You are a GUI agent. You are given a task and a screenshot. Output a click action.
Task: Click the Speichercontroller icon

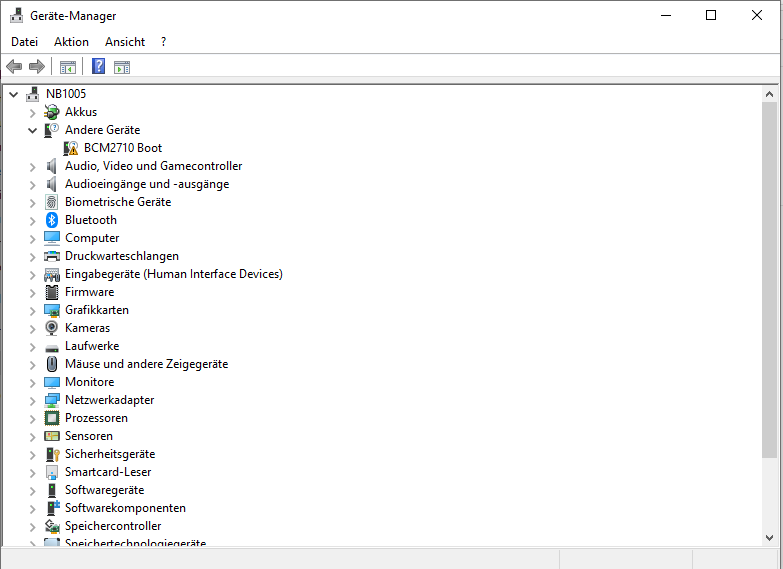(51, 526)
